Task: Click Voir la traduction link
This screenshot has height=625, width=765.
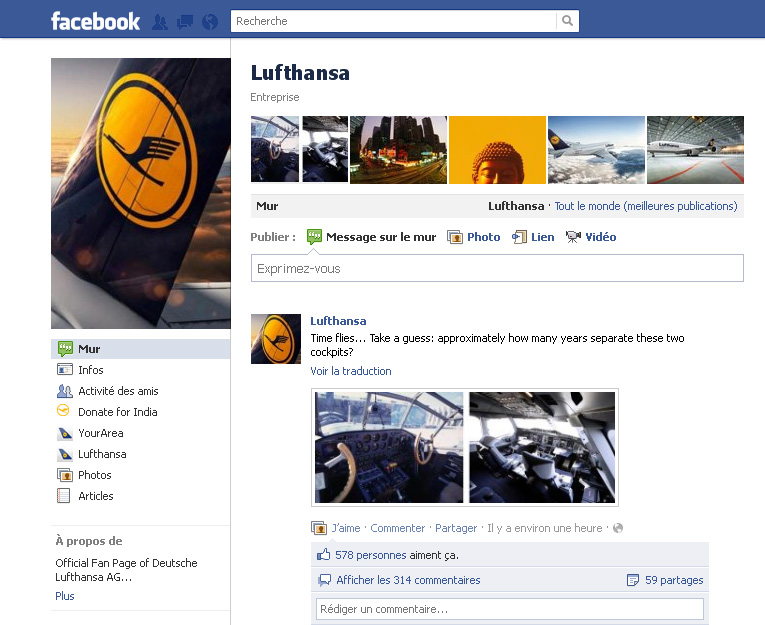Action: (x=351, y=371)
